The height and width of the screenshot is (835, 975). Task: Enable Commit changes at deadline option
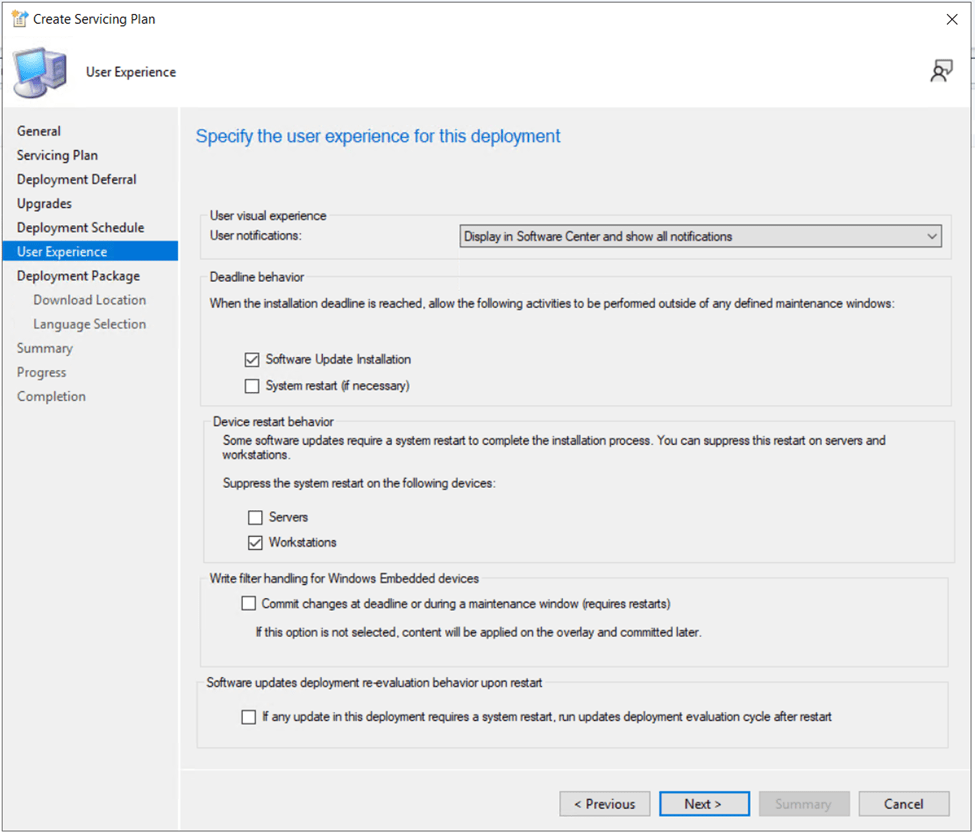[x=249, y=604]
